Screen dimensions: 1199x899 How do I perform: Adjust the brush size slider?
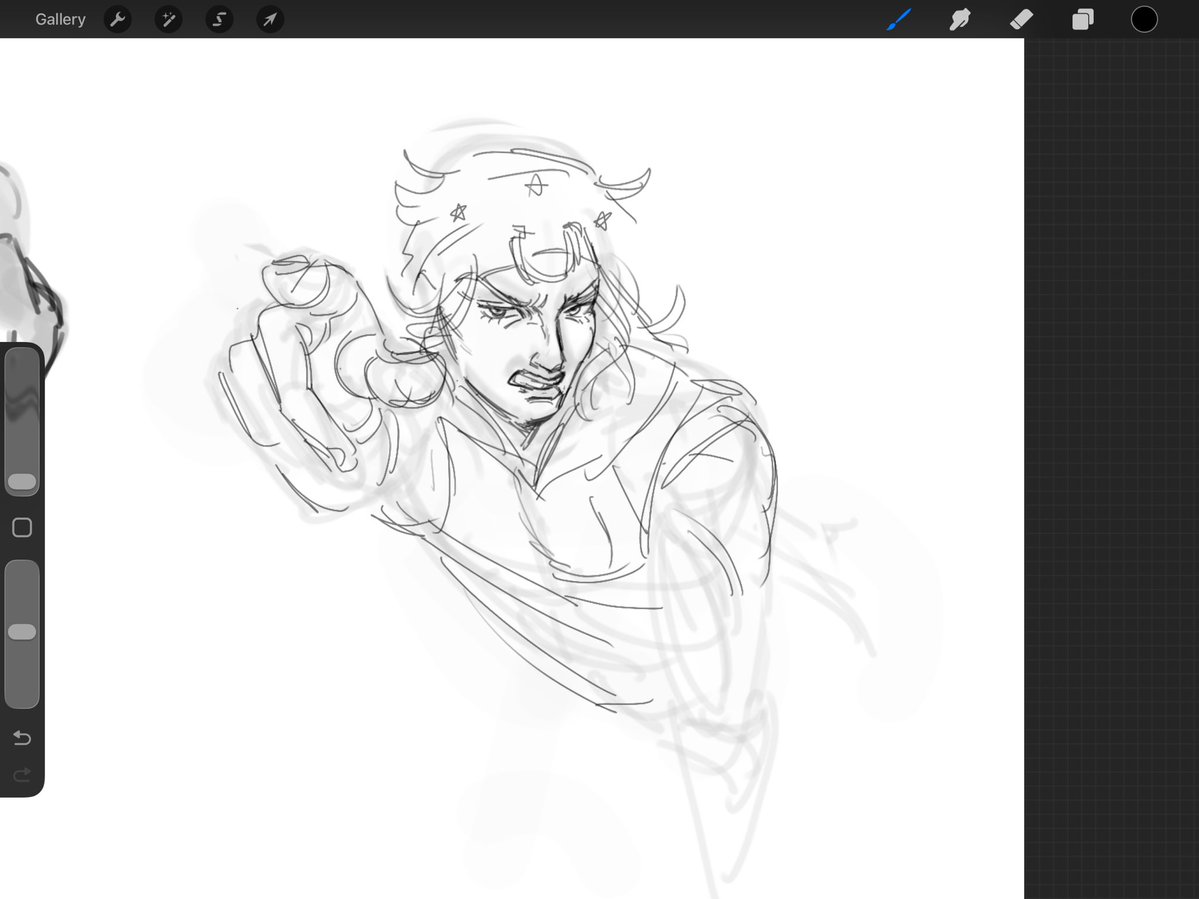(22, 422)
